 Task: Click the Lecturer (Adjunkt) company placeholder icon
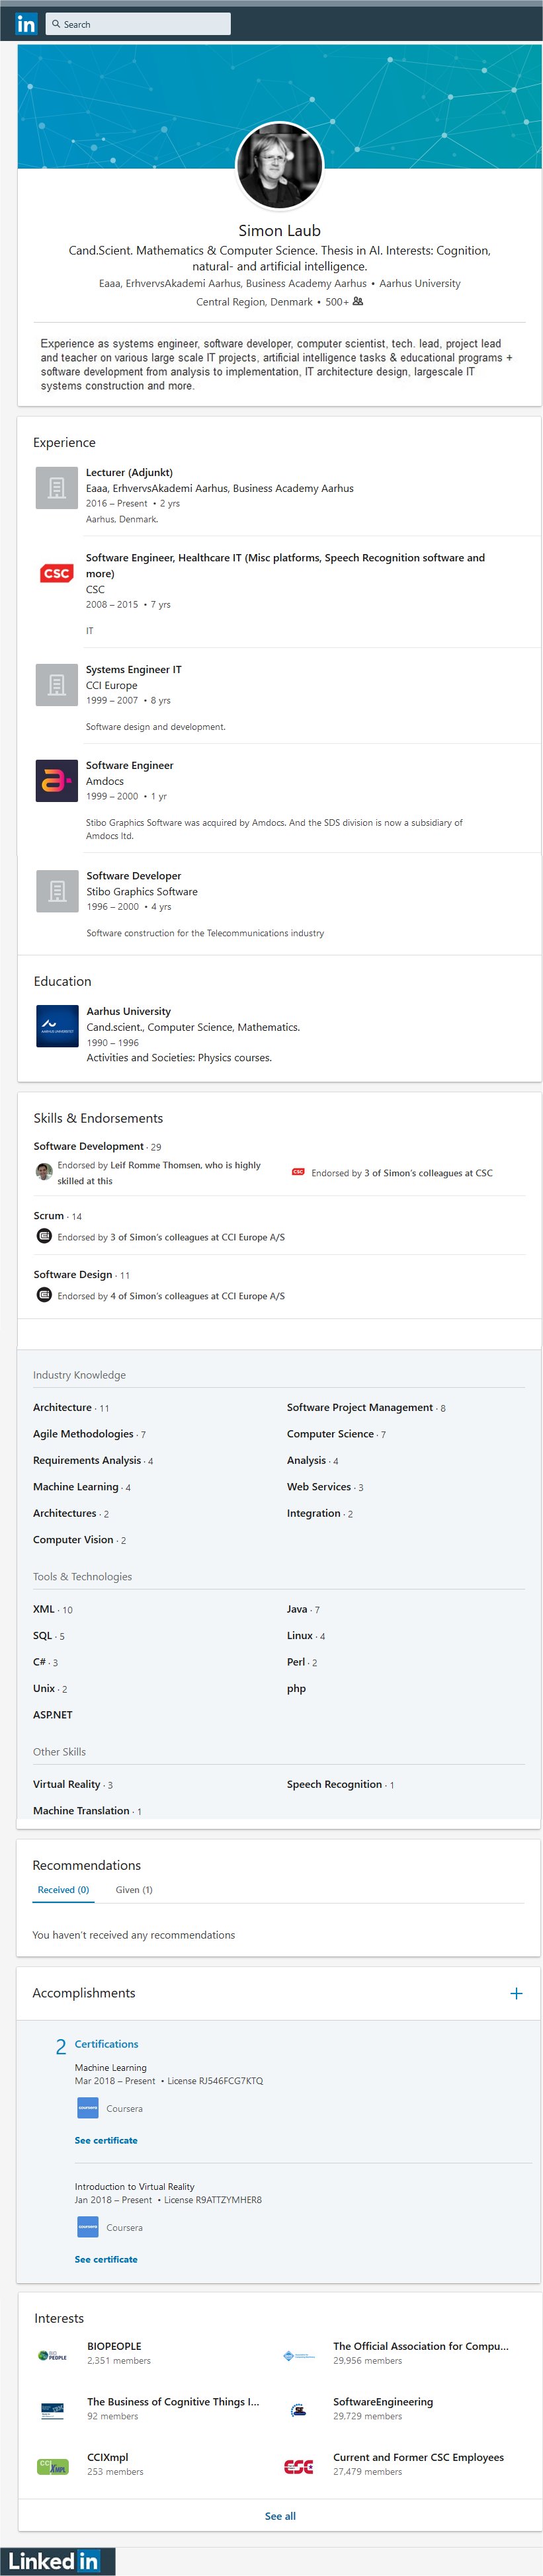(57, 488)
